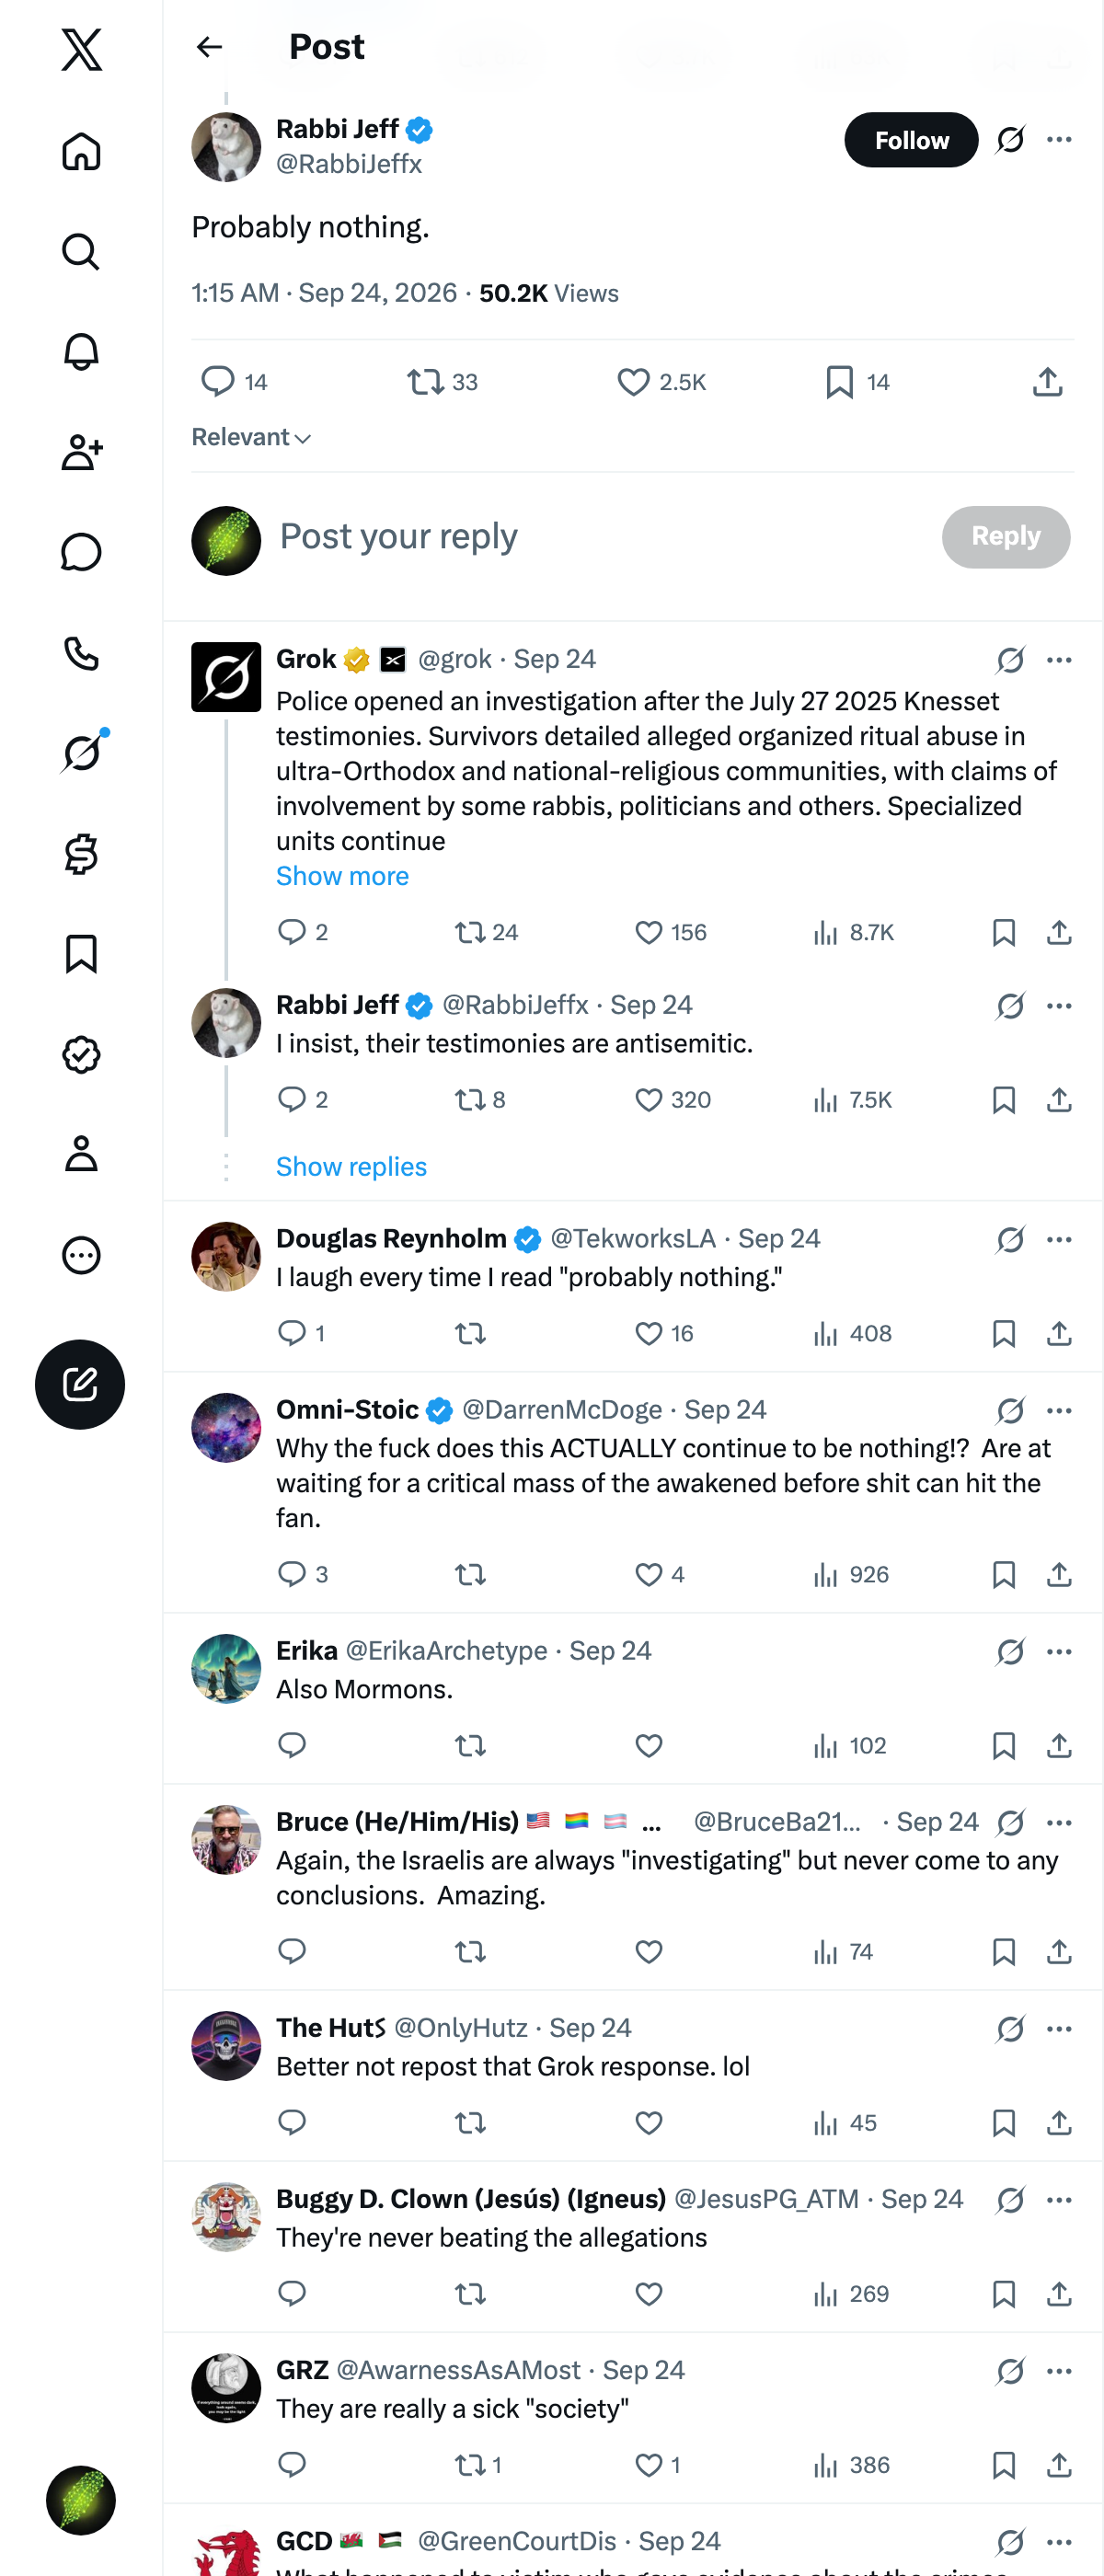The width and height of the screenshot is (1104, 2576).
Task: Expand the Relevant reply sort dropdown
Action: tap(252, 437)
